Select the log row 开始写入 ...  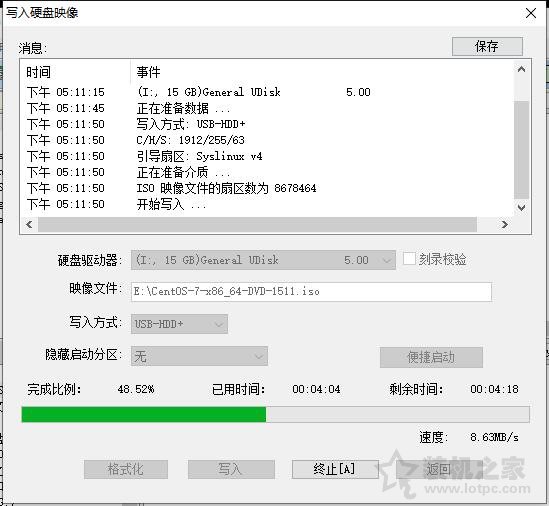coord(266,205)
